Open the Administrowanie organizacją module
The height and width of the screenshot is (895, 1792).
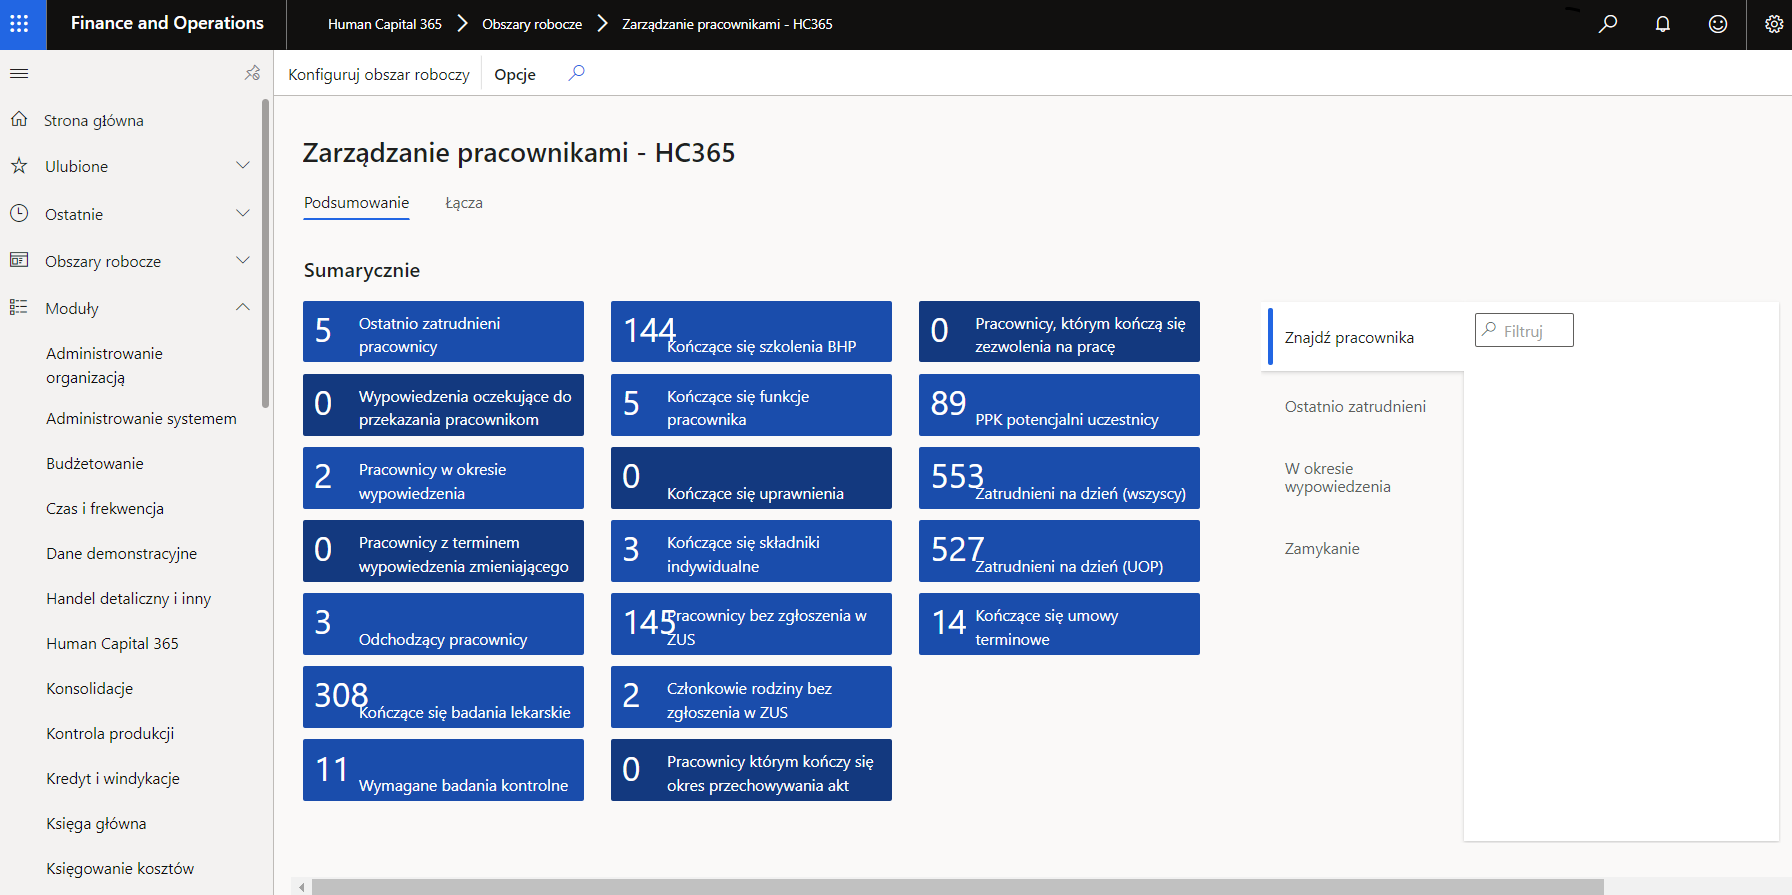[x=104, y=365]
